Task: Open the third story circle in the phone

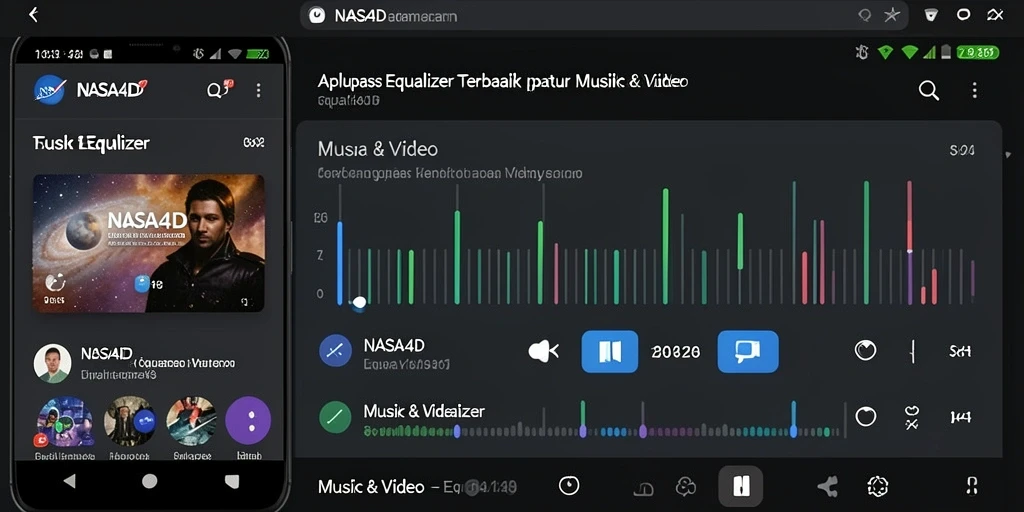Action: (191, 421)
